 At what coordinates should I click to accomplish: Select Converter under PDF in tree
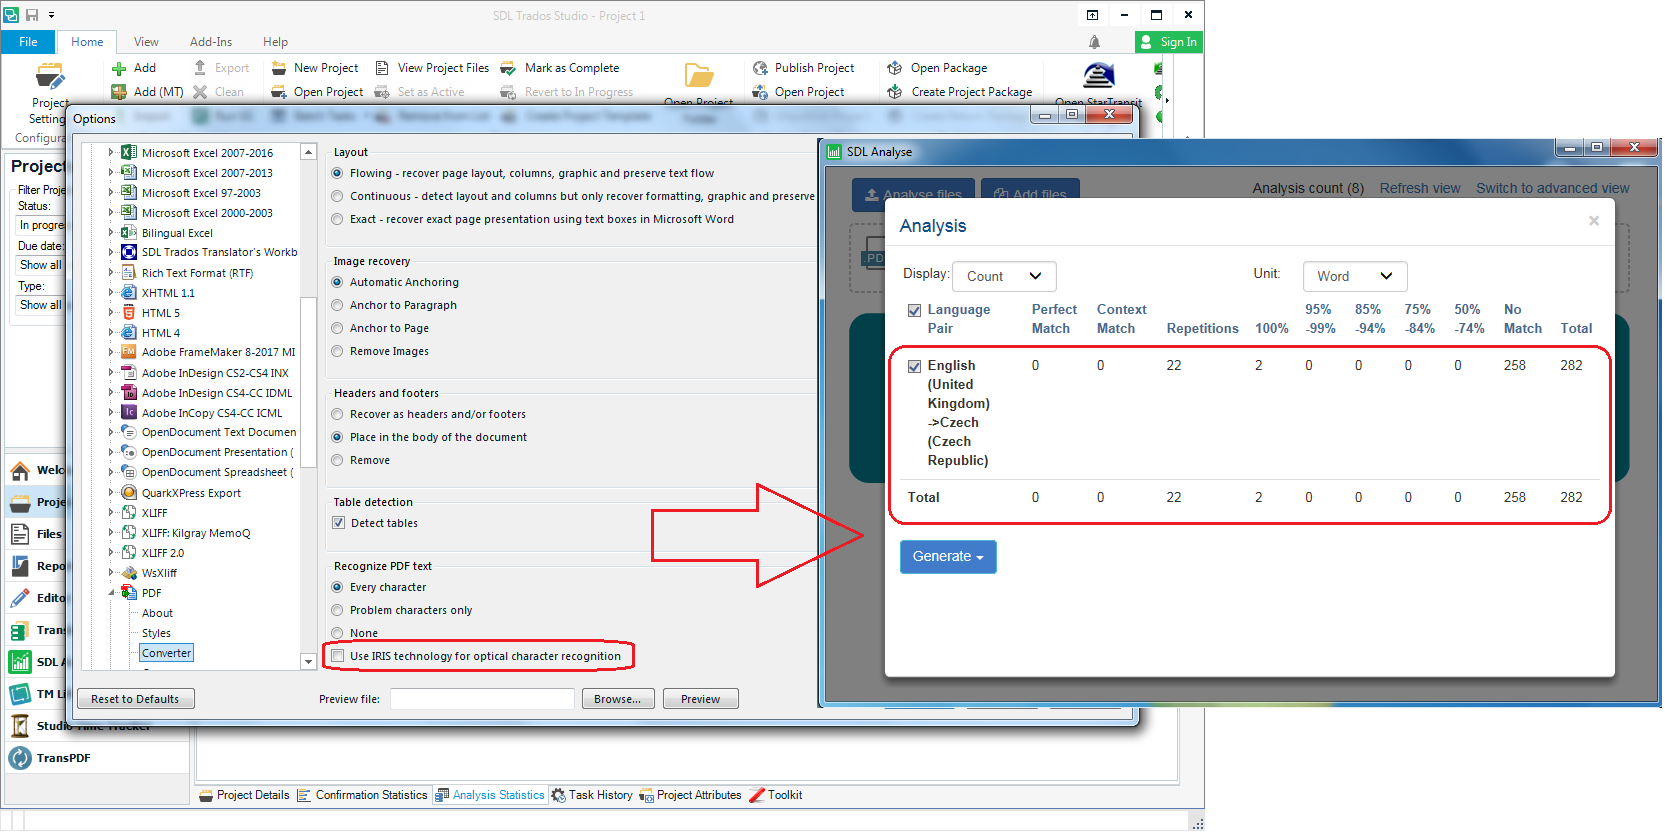[x=166, y=654]
